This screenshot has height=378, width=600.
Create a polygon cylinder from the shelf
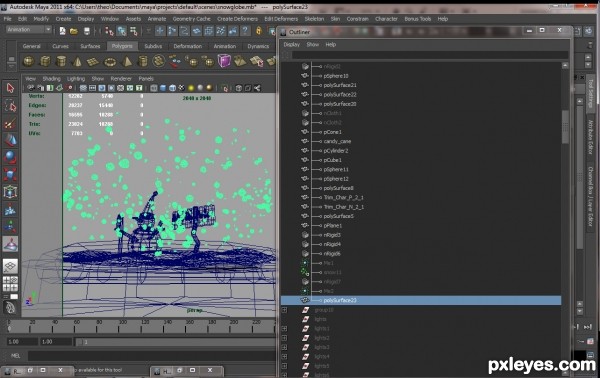pos(61,61)
